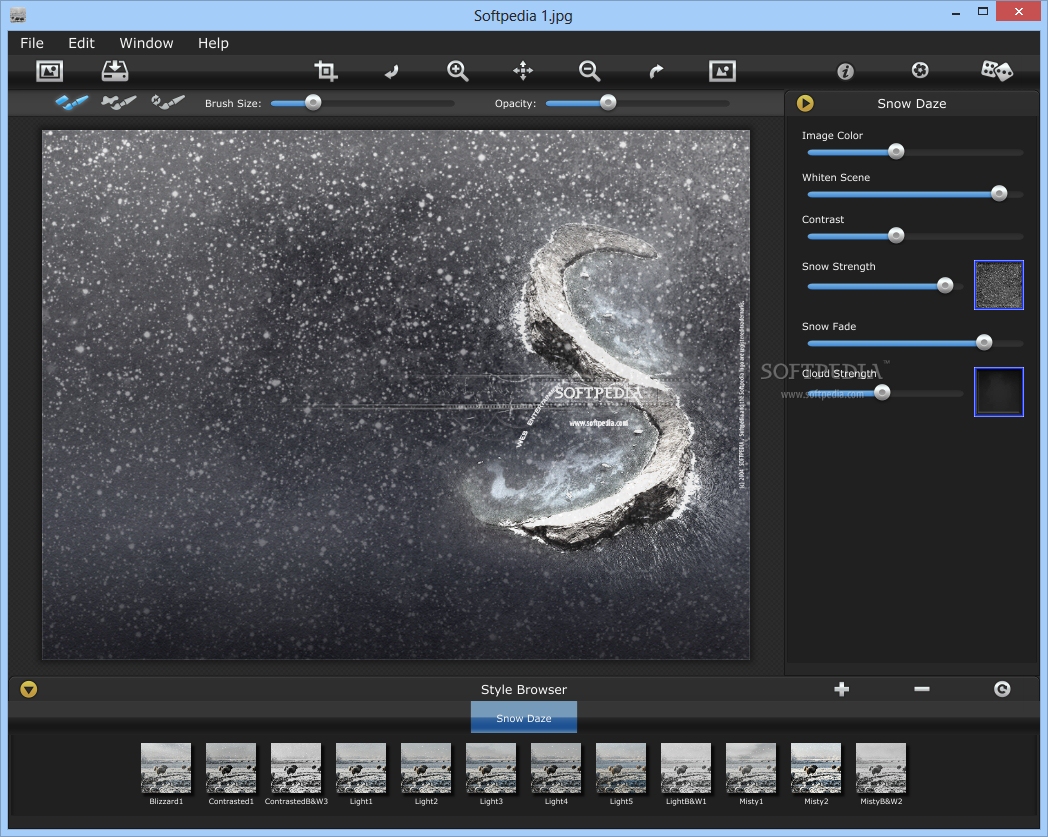
Task: Adjust the Brush Size slider
Action: [x=363, y=103]
